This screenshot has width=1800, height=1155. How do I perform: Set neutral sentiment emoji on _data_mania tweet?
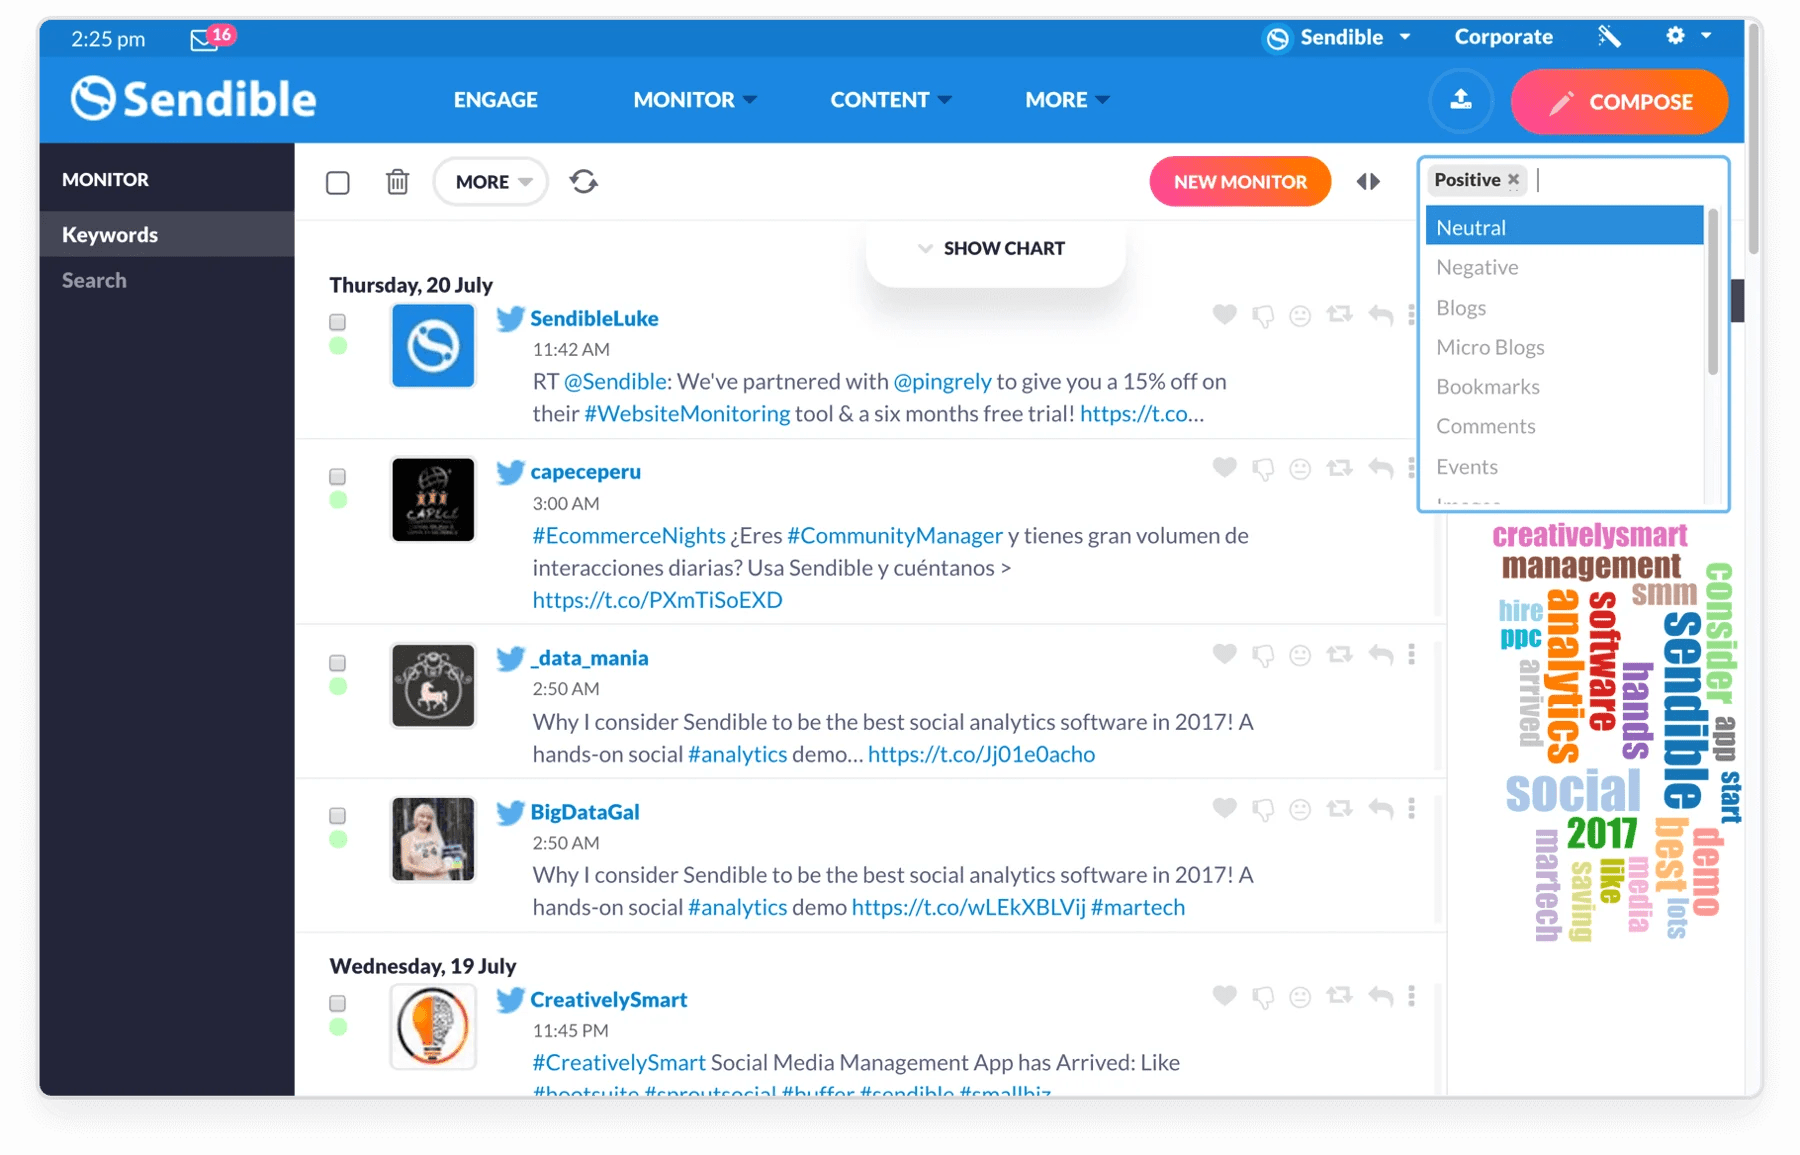1299,655
